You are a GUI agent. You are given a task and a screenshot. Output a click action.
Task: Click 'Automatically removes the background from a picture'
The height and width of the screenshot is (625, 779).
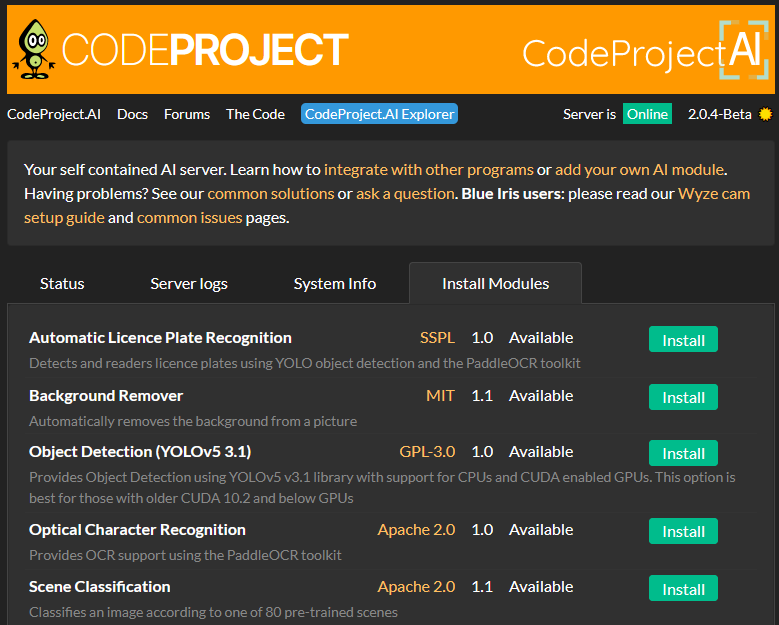[x=193, y=421]
